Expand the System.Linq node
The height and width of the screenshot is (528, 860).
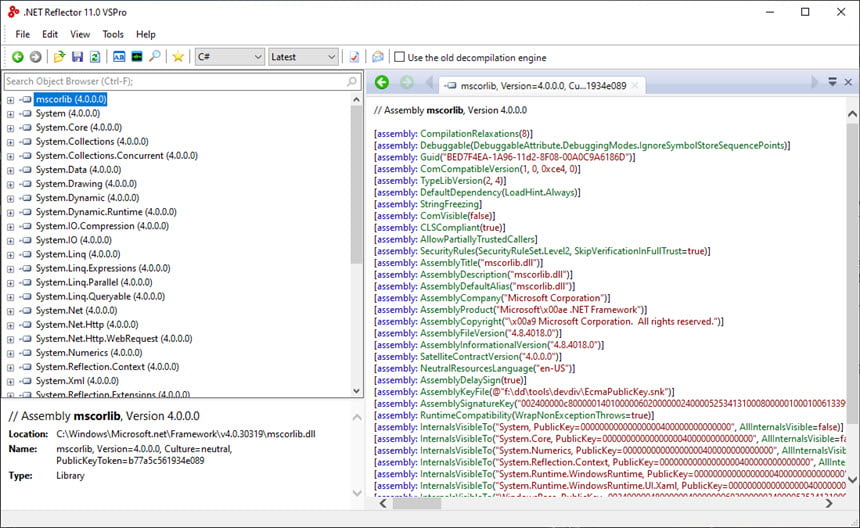point(10,254)
